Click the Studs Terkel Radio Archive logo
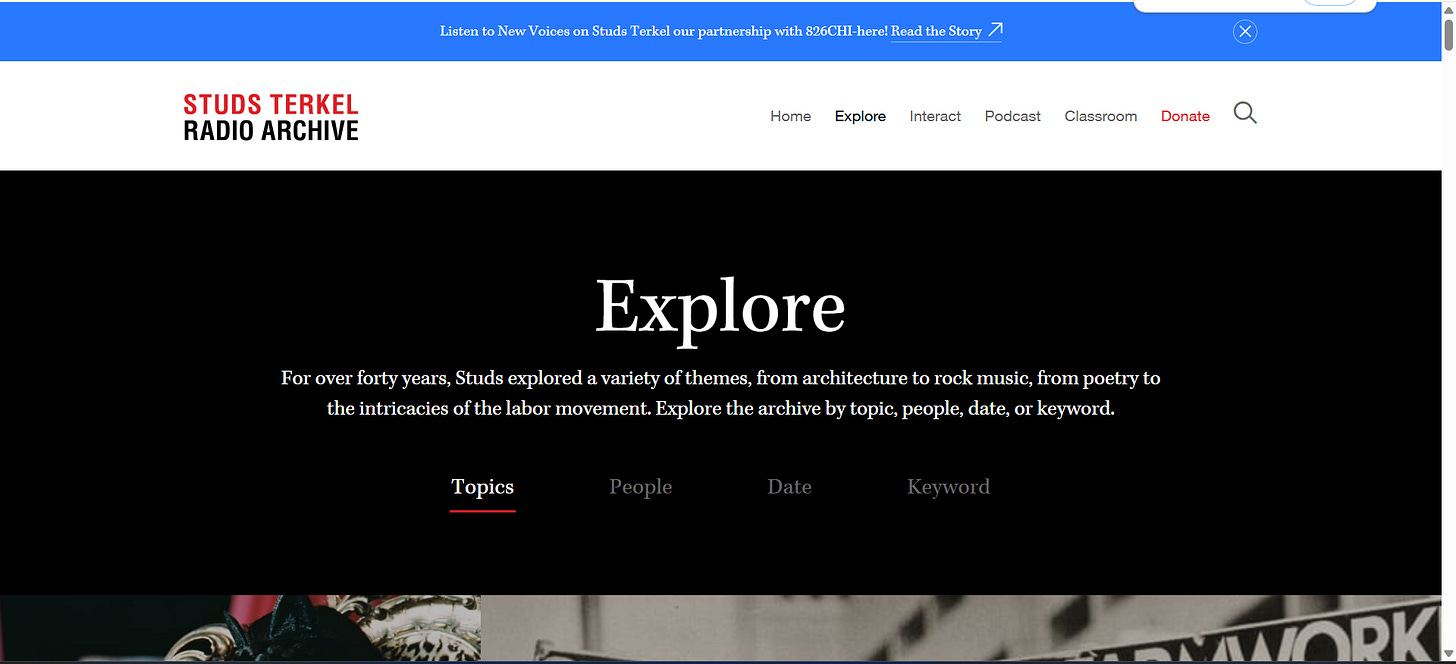 pos(271,117)
